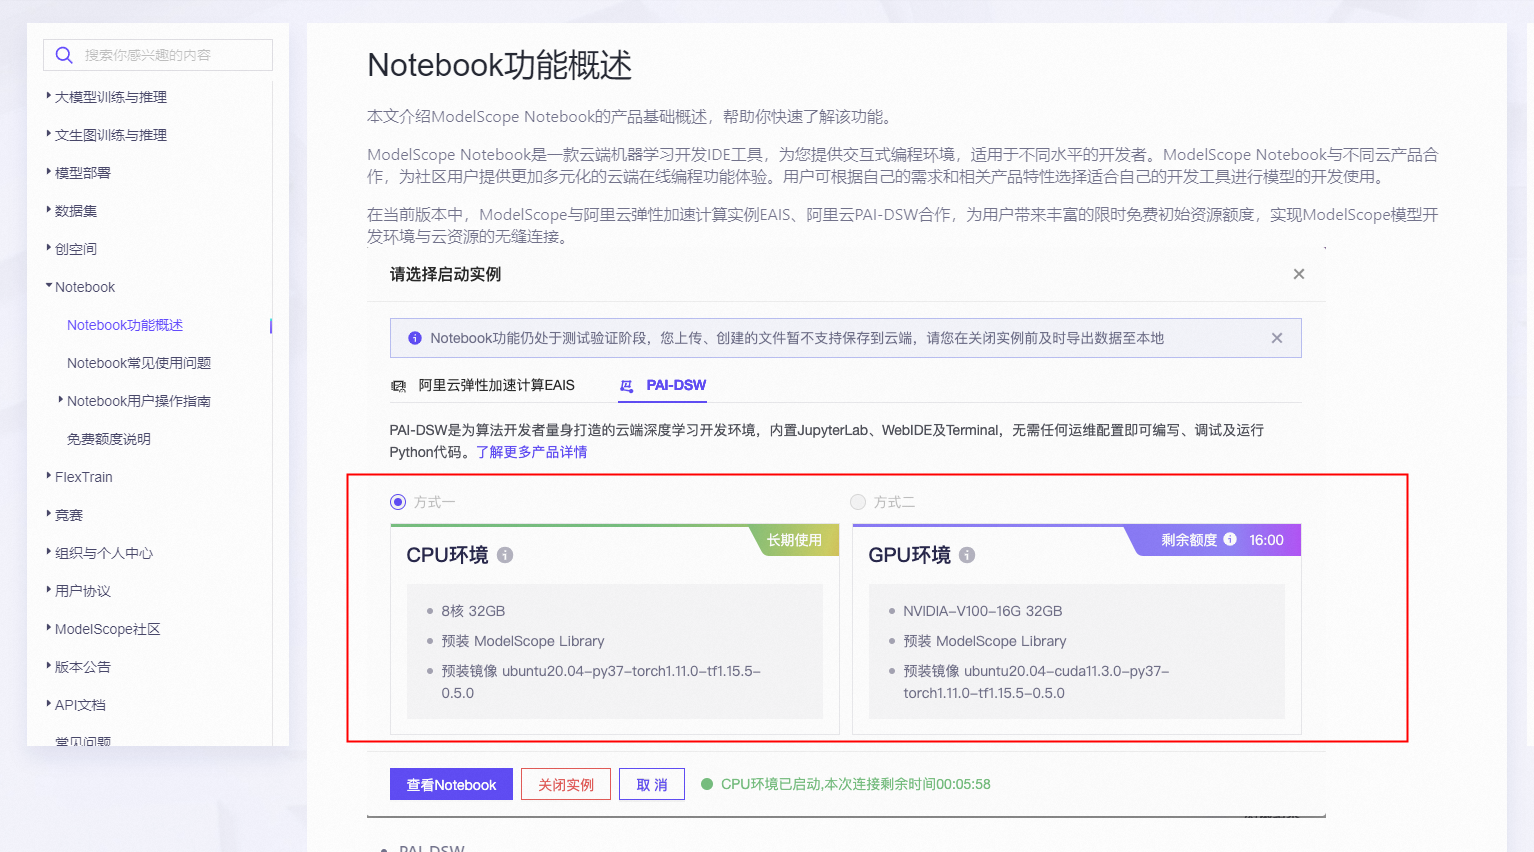The width and height of the screenshot is (1534, 852).
Task: Dismiss the beta notice banner with its X
Action: click(x=1276, y=338)
